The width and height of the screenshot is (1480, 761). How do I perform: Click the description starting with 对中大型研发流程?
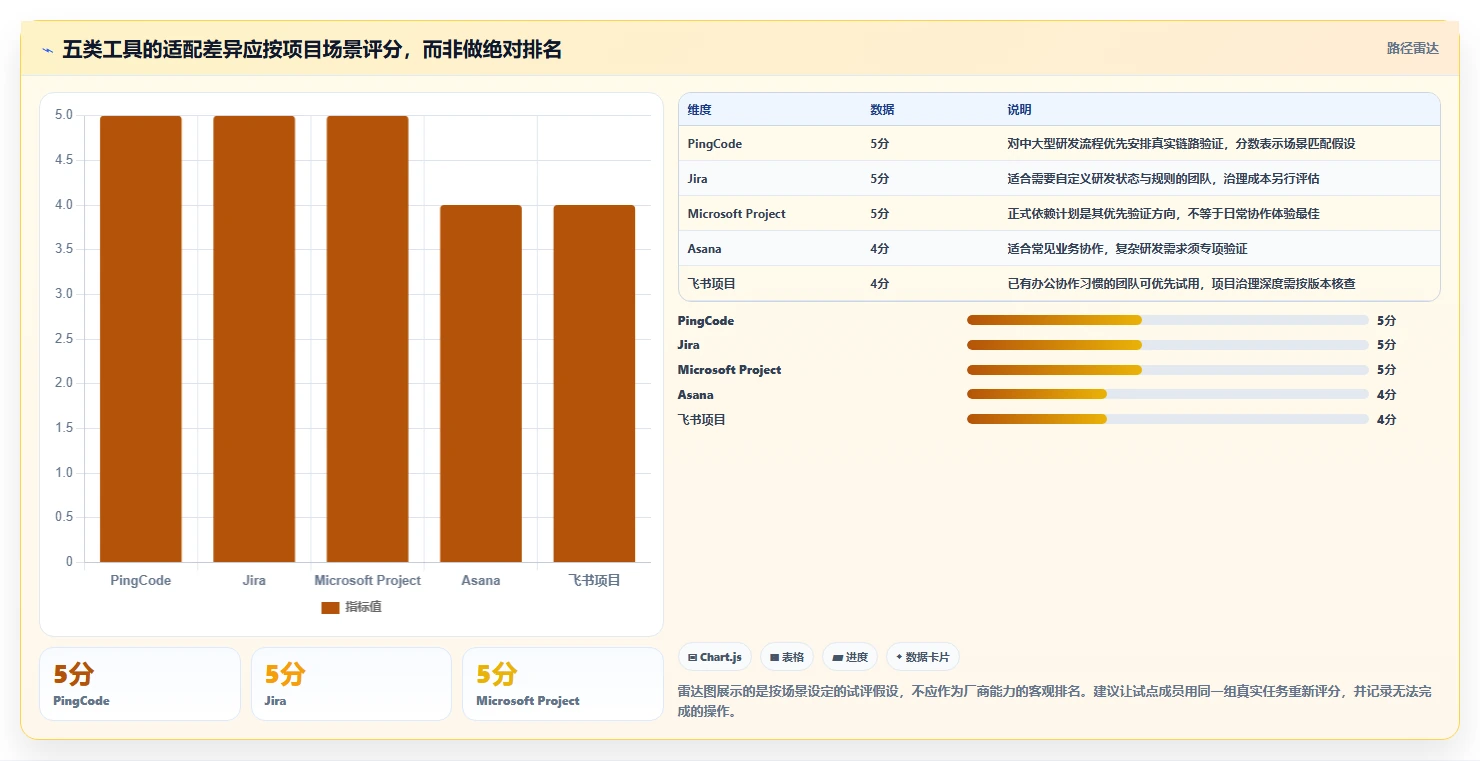coord(1181,144)
